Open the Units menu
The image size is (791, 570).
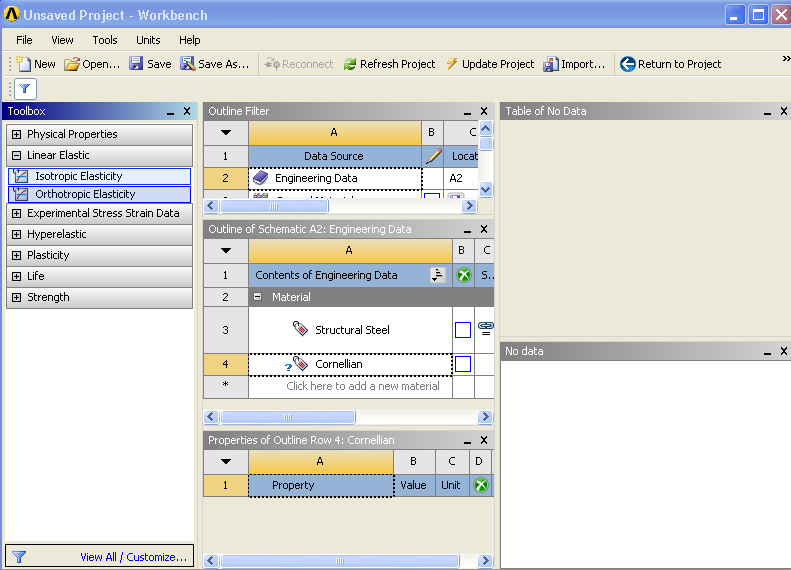pos(148,40)
